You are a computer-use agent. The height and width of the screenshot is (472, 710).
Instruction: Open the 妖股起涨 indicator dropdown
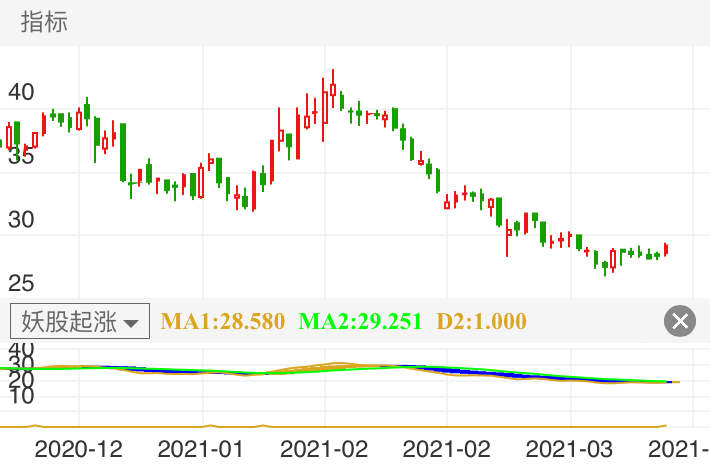click(80, 321)
